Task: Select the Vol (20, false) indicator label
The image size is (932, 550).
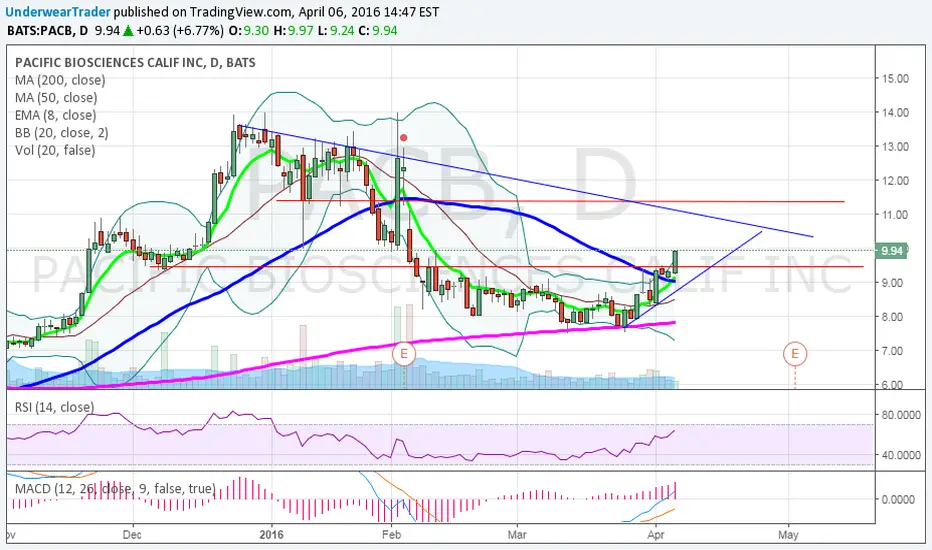Action: 55,150
